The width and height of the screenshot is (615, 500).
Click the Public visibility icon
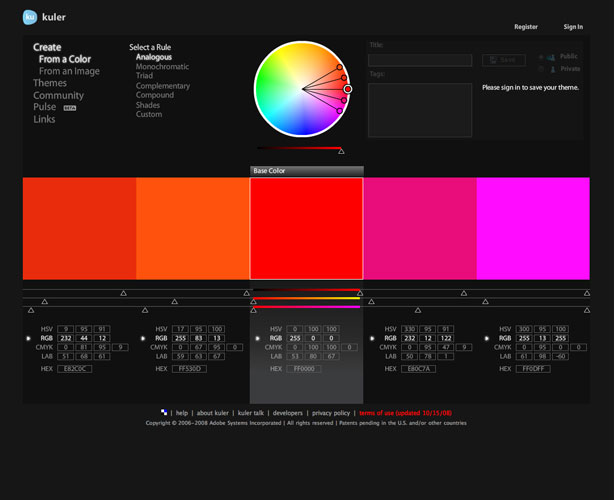tap(551, 57)
